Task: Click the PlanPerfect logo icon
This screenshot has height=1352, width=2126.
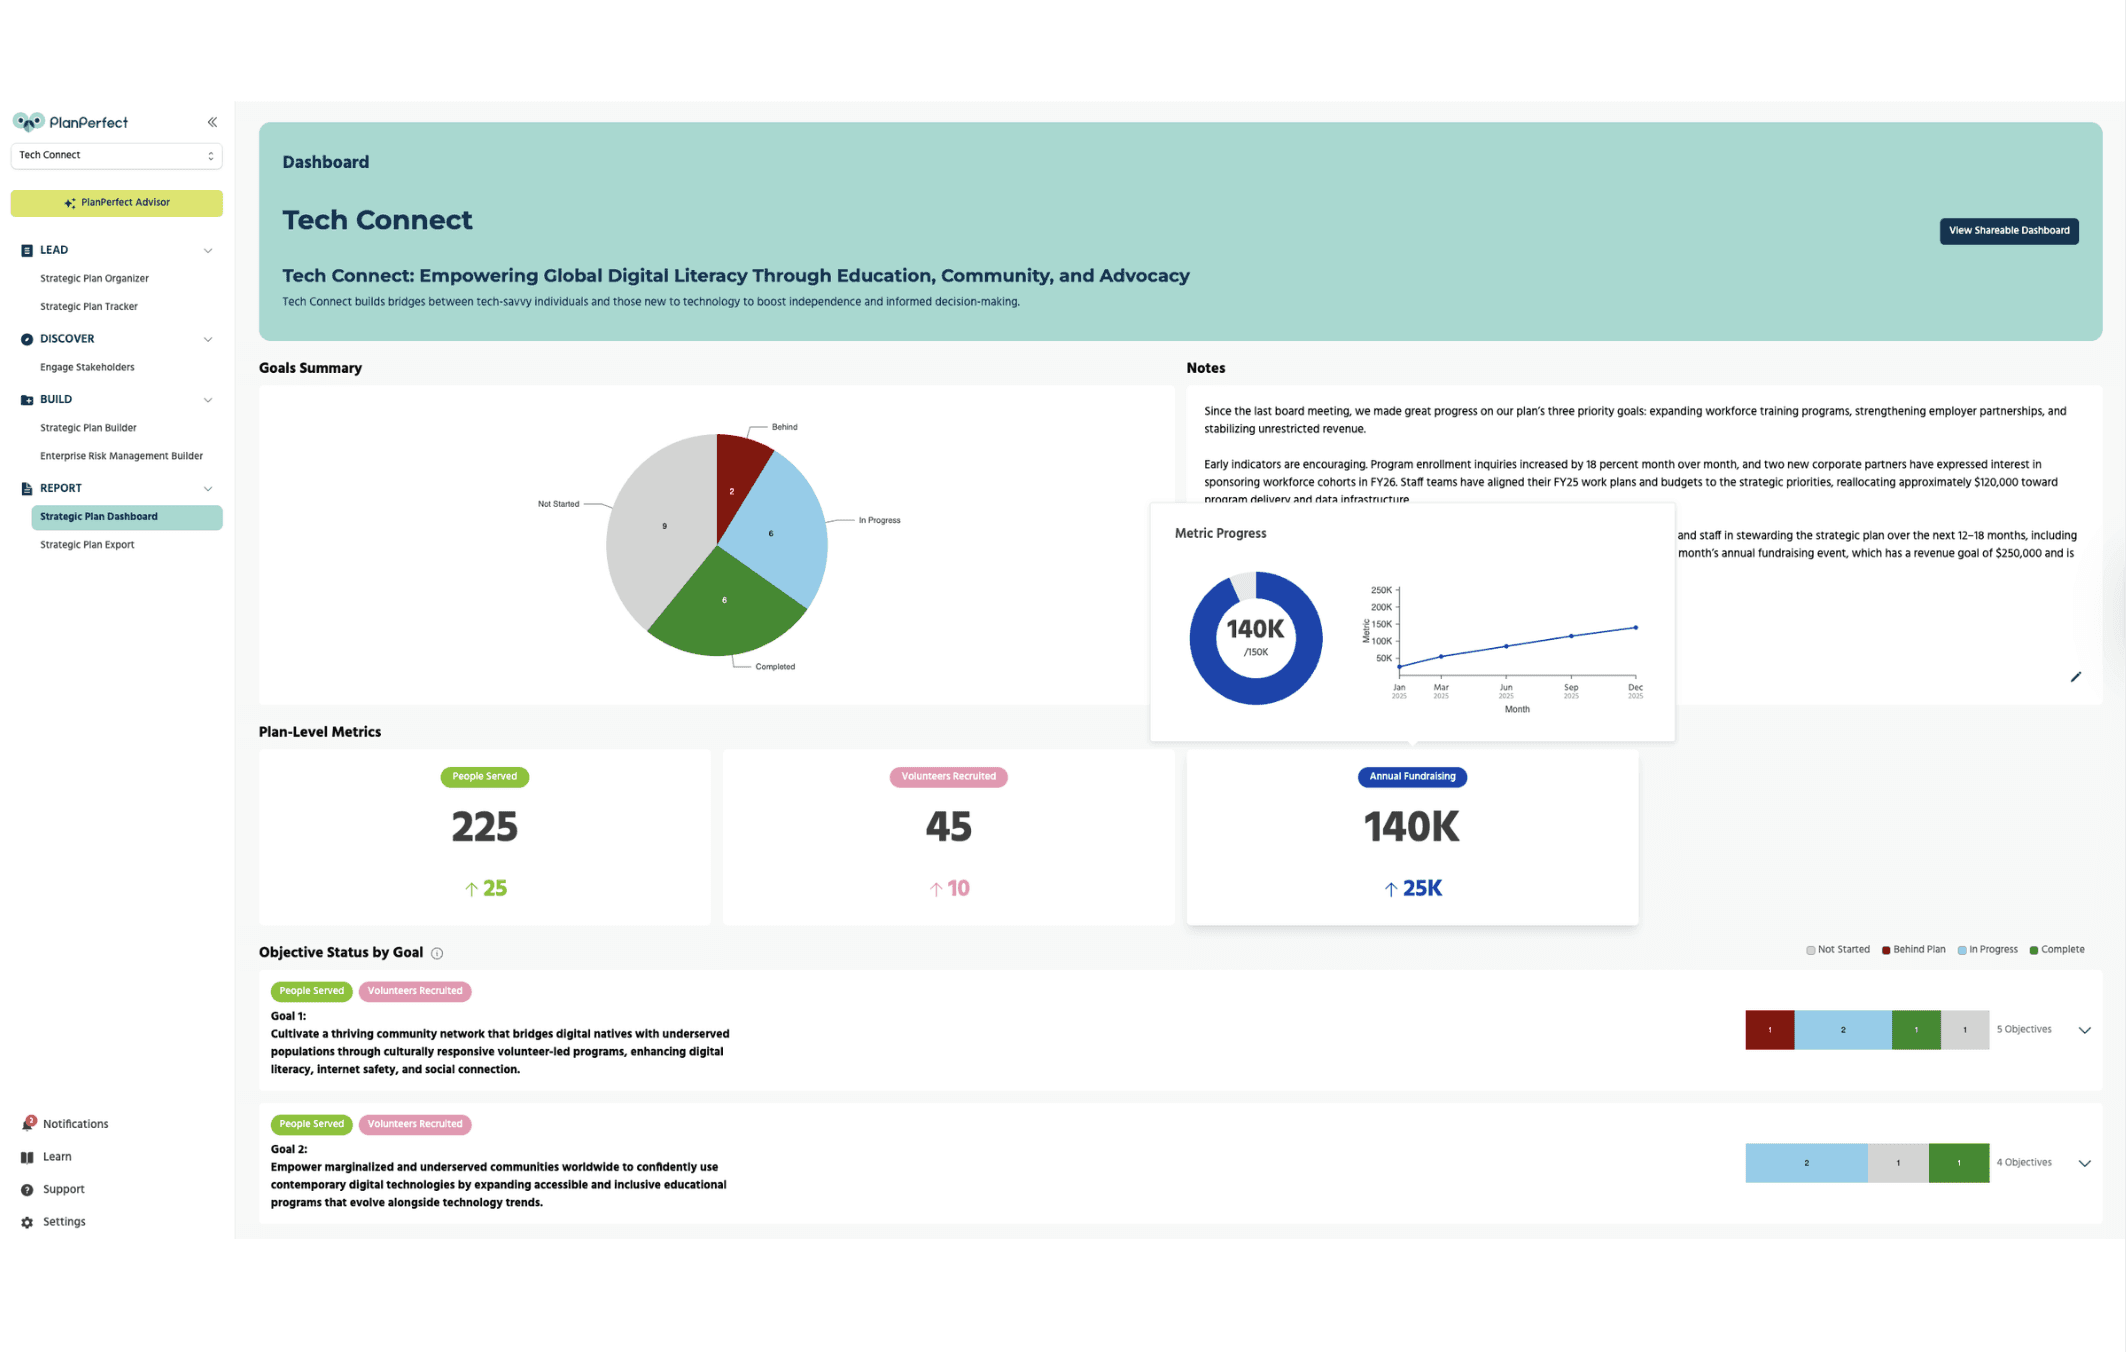Action: pos(28,122)
